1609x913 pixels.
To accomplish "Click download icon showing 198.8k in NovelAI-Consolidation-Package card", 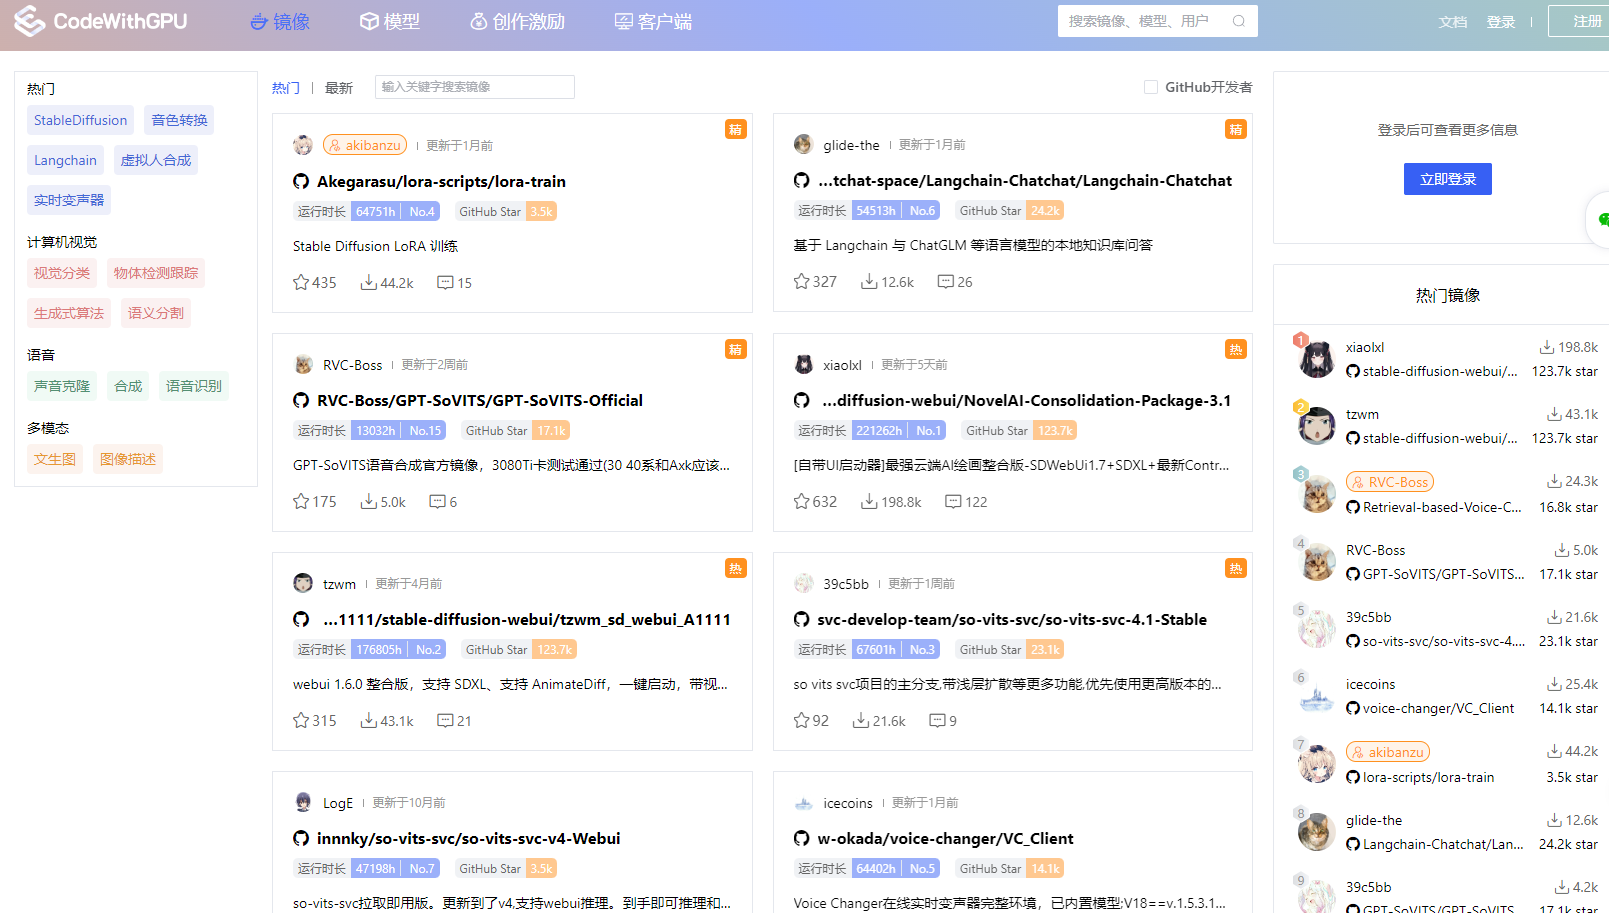I will [869, 502].
